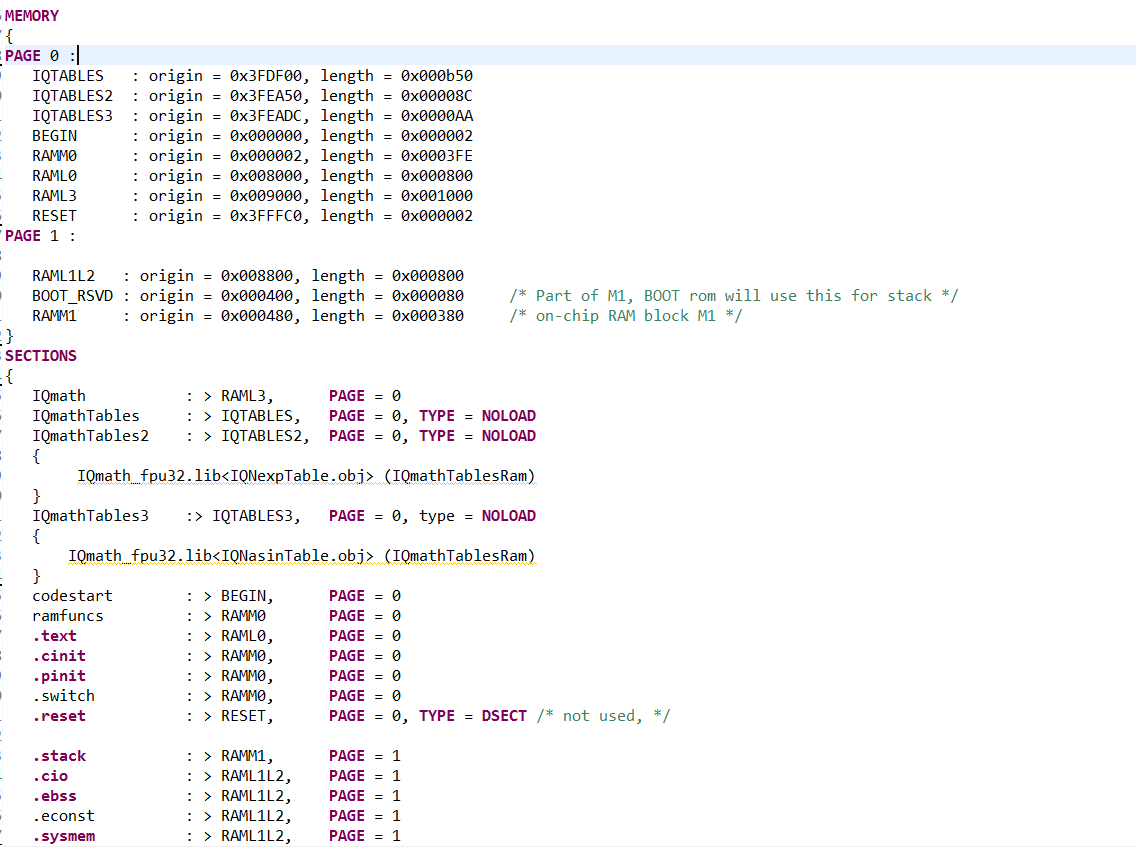Click the MEMORY keyword at the top
The image size is (1136, 847).
click(x=32, y=16)
